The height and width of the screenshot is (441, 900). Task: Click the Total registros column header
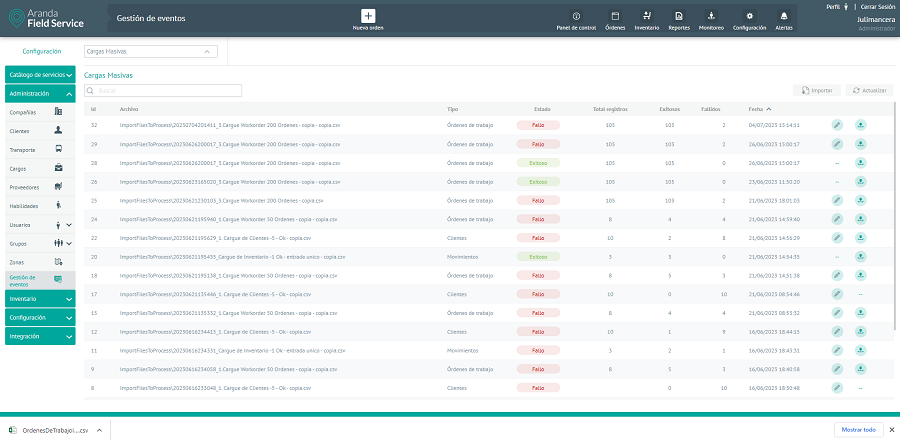tap(610, 109)
